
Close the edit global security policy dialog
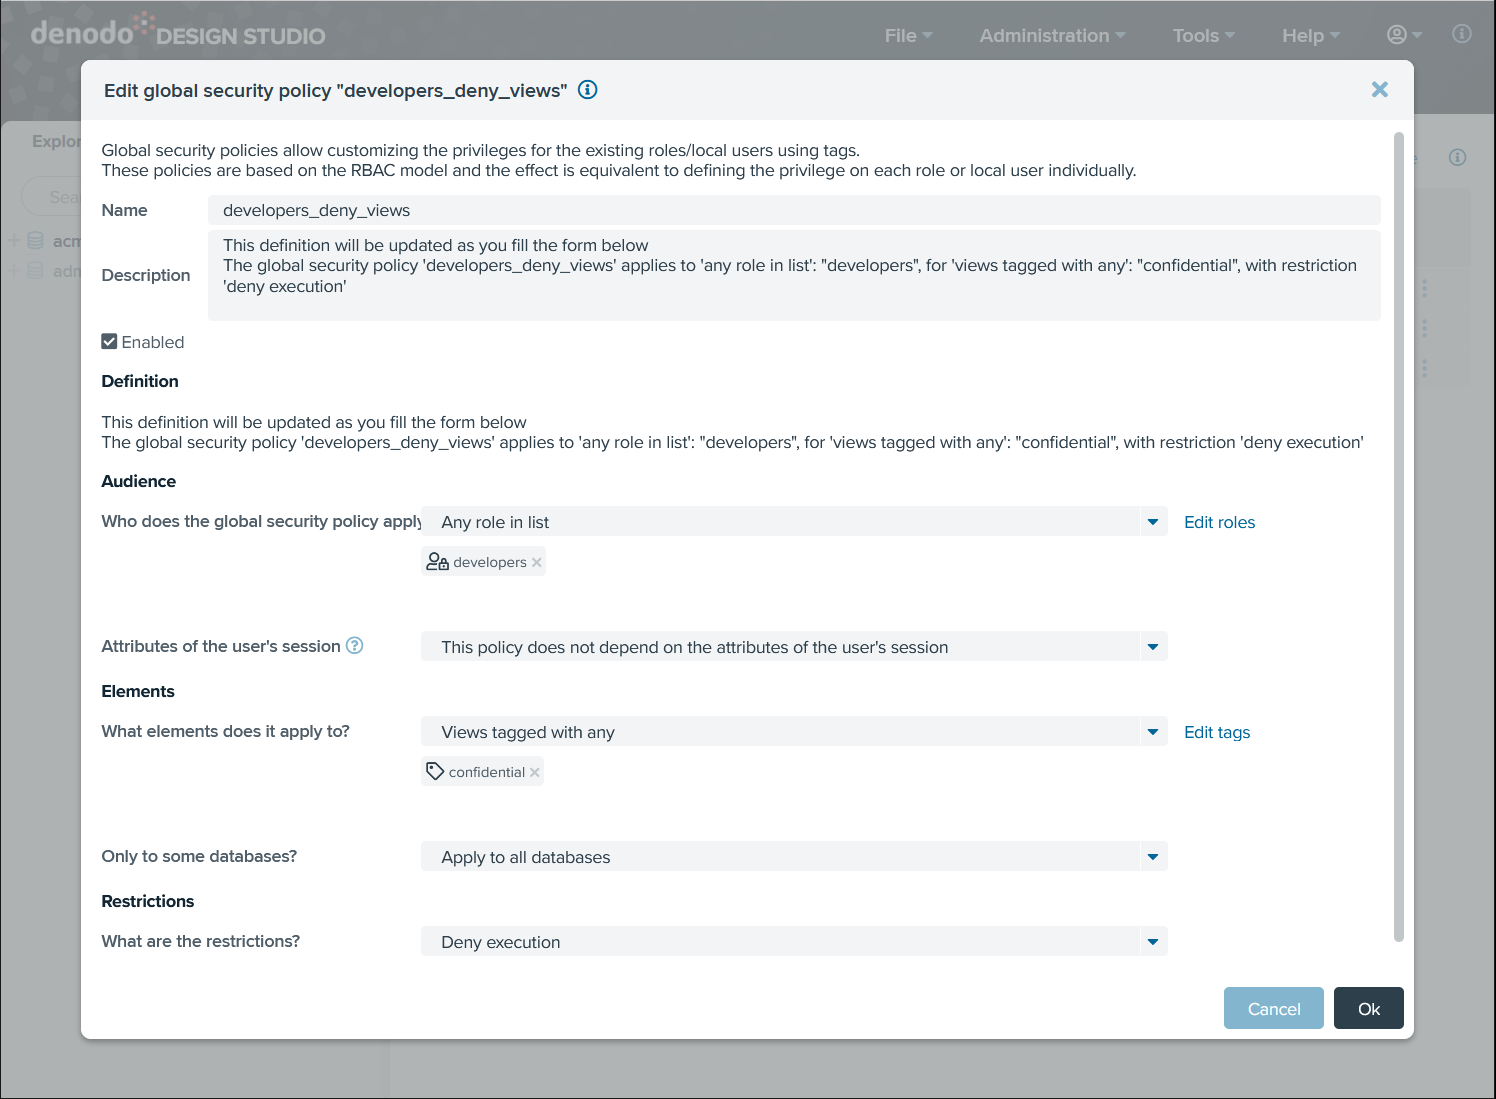coord(1380,90)
